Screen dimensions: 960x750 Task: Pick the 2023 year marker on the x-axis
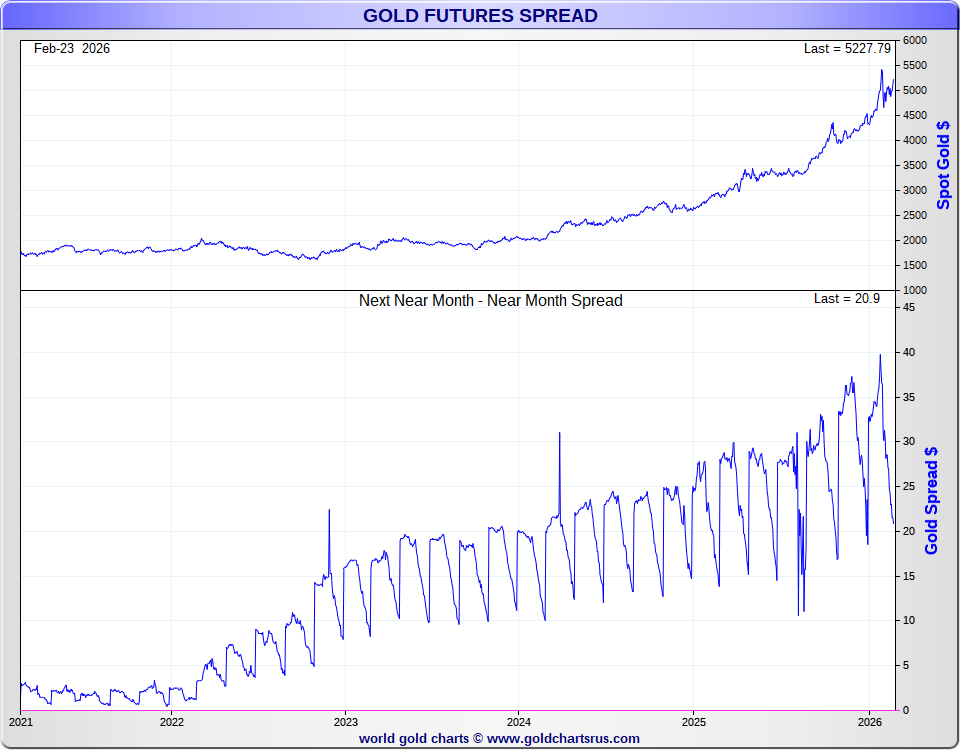tap(346, 722)
